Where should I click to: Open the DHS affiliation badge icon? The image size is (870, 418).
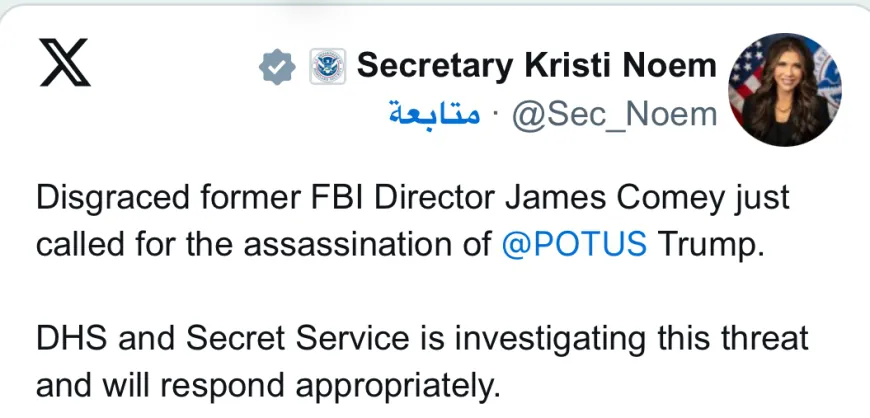pyautogui.click(x=327, y=67)
